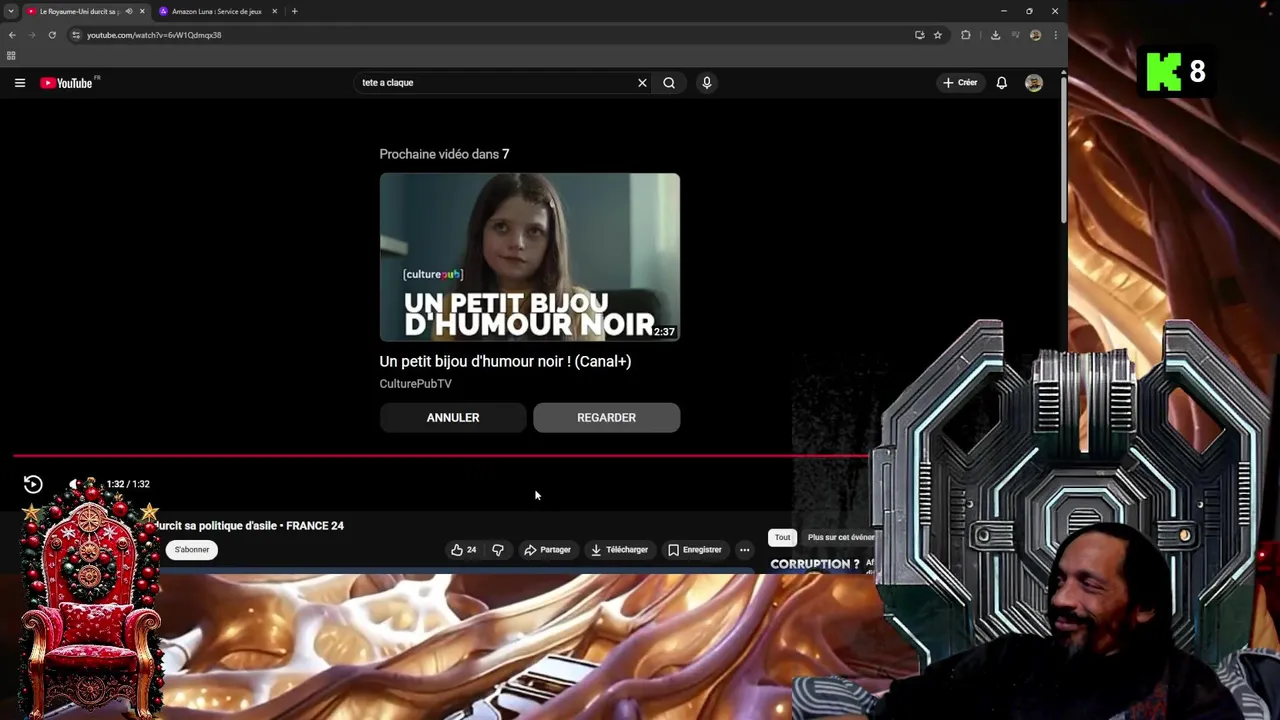Click the Partager share button

click(548, 550)
